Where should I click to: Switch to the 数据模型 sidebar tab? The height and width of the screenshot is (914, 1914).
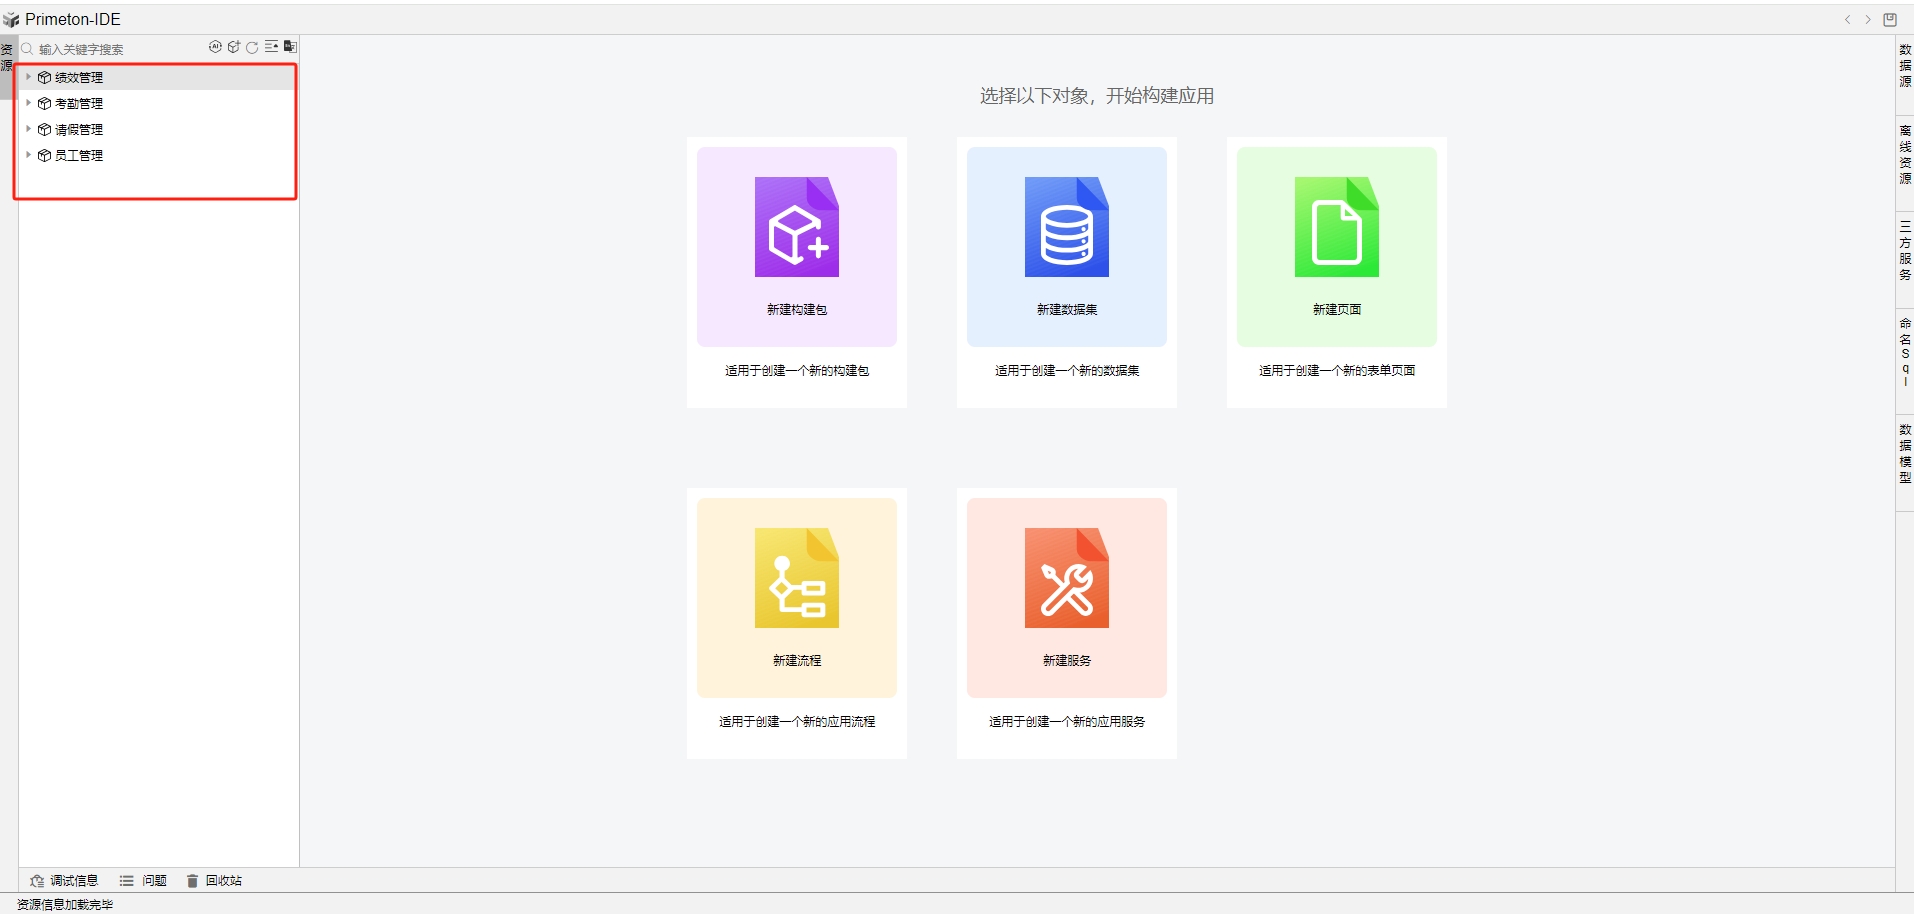(1904, 453)
